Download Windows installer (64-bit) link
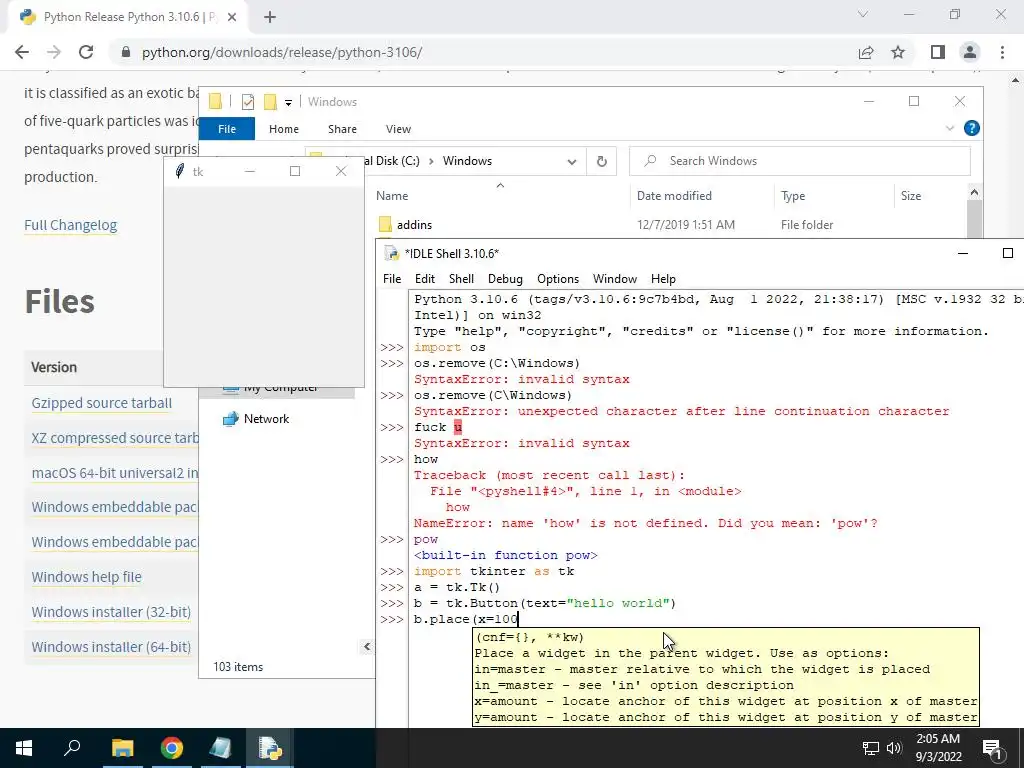This screenshot has height=768, width=1024. coord(111,647)
